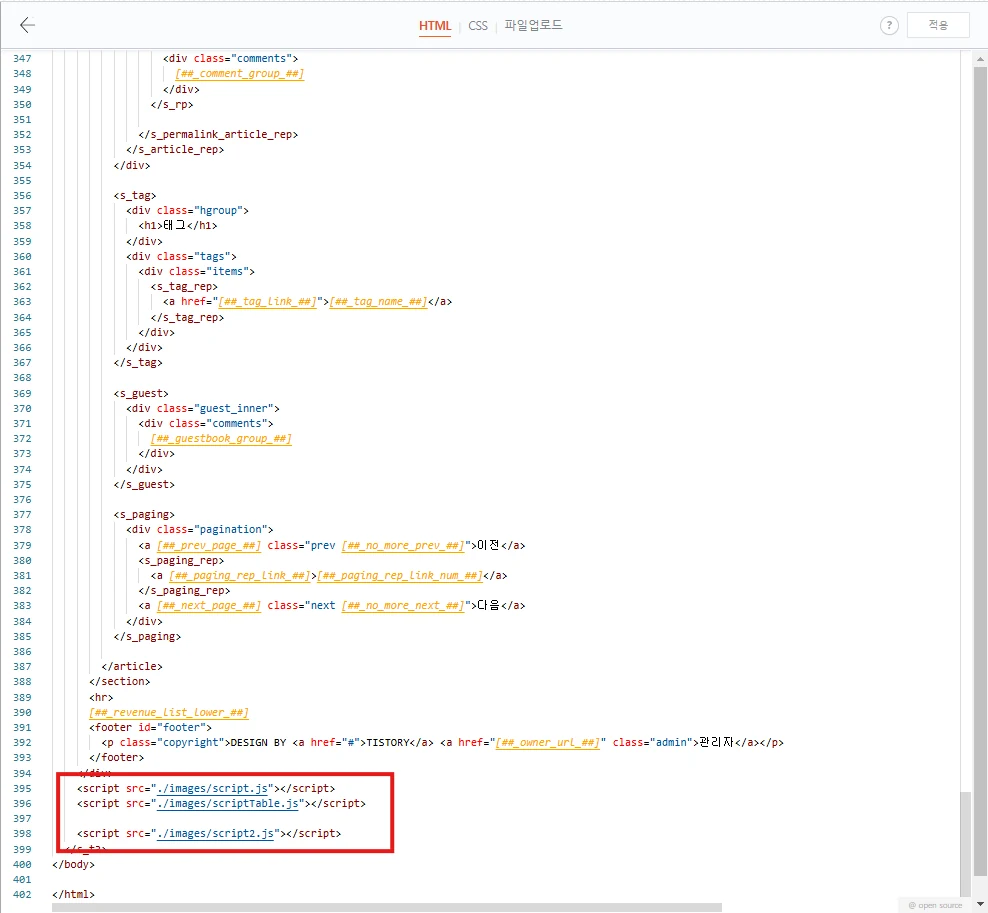This screenshot has width=988, height=913.
Task: Select the [##_paging_rep_link_##] token
Action: tap(239, 576)
